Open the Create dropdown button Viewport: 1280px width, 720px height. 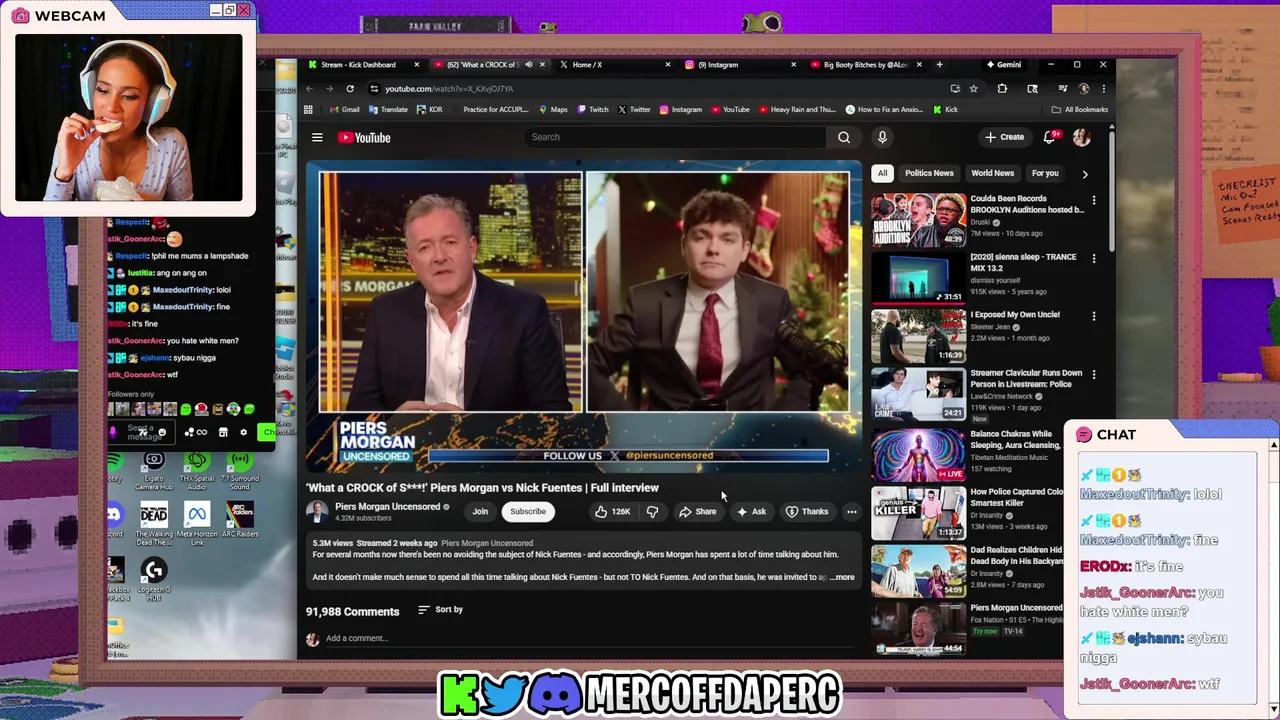1004,137
